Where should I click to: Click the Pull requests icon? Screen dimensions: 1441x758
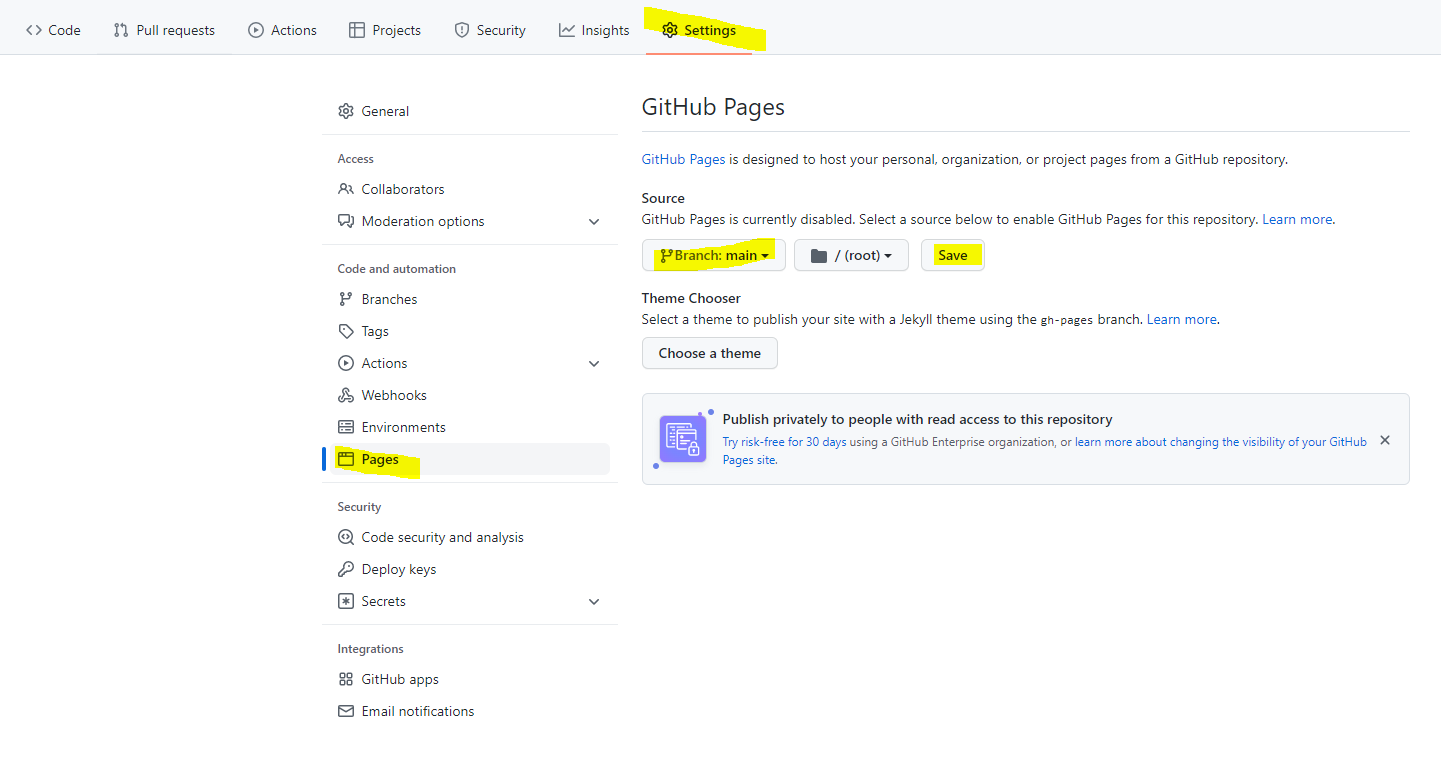(121, 30)
